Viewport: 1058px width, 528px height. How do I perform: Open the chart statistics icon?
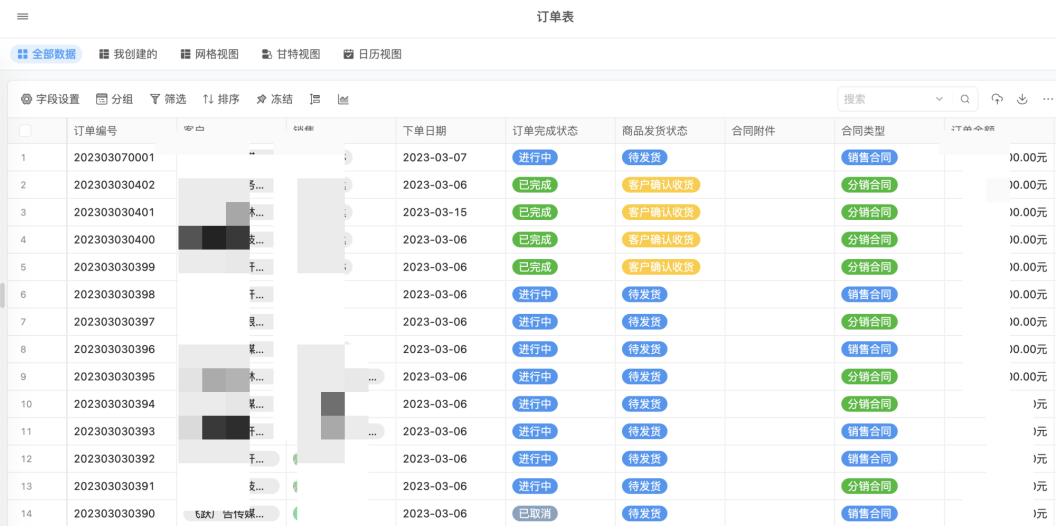tap(343, 99)
